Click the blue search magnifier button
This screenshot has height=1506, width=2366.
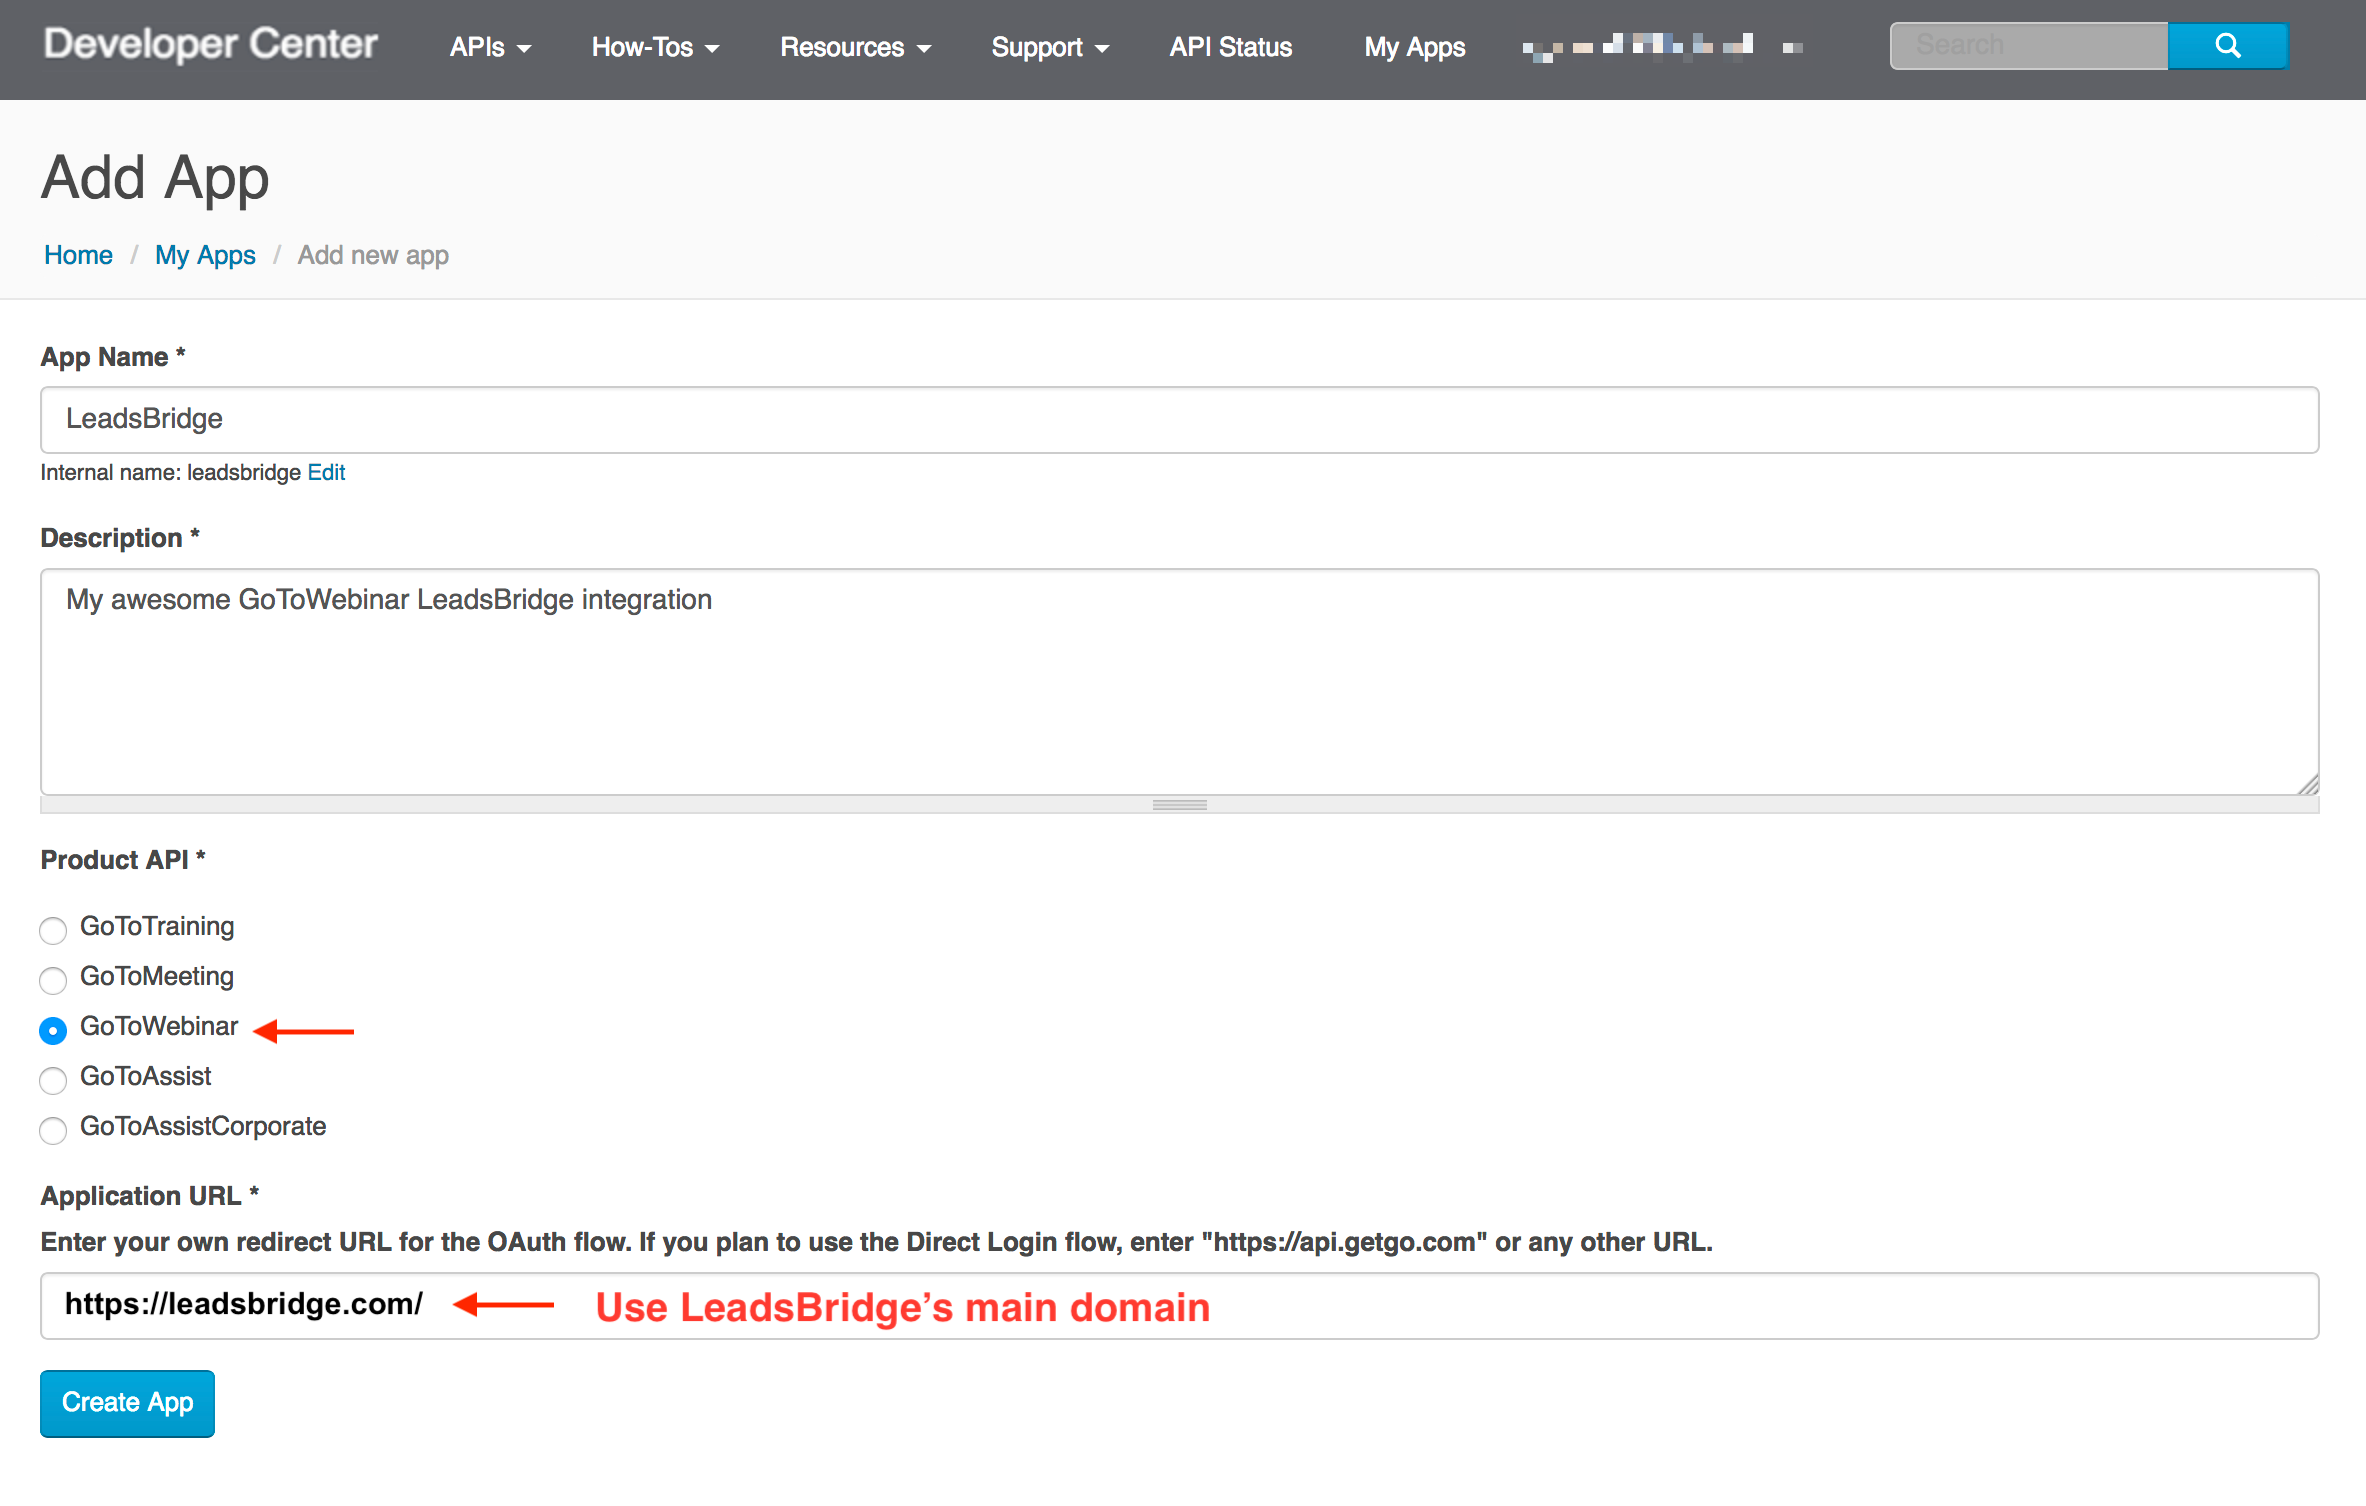[2227, 46]
